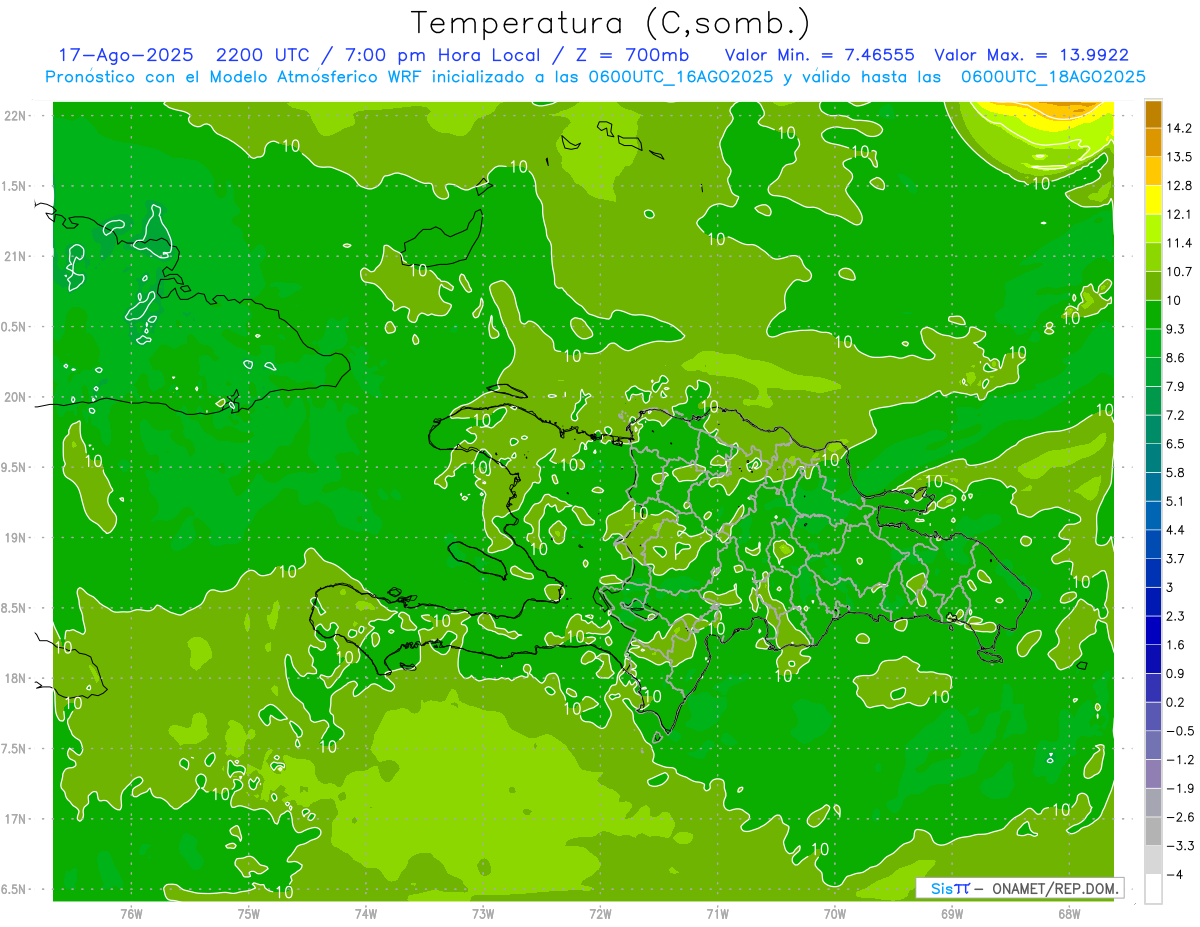Viewport: 1200px width, 927px height.
Task: Click the '-3.3' colorbar value
Action: 1180,845
